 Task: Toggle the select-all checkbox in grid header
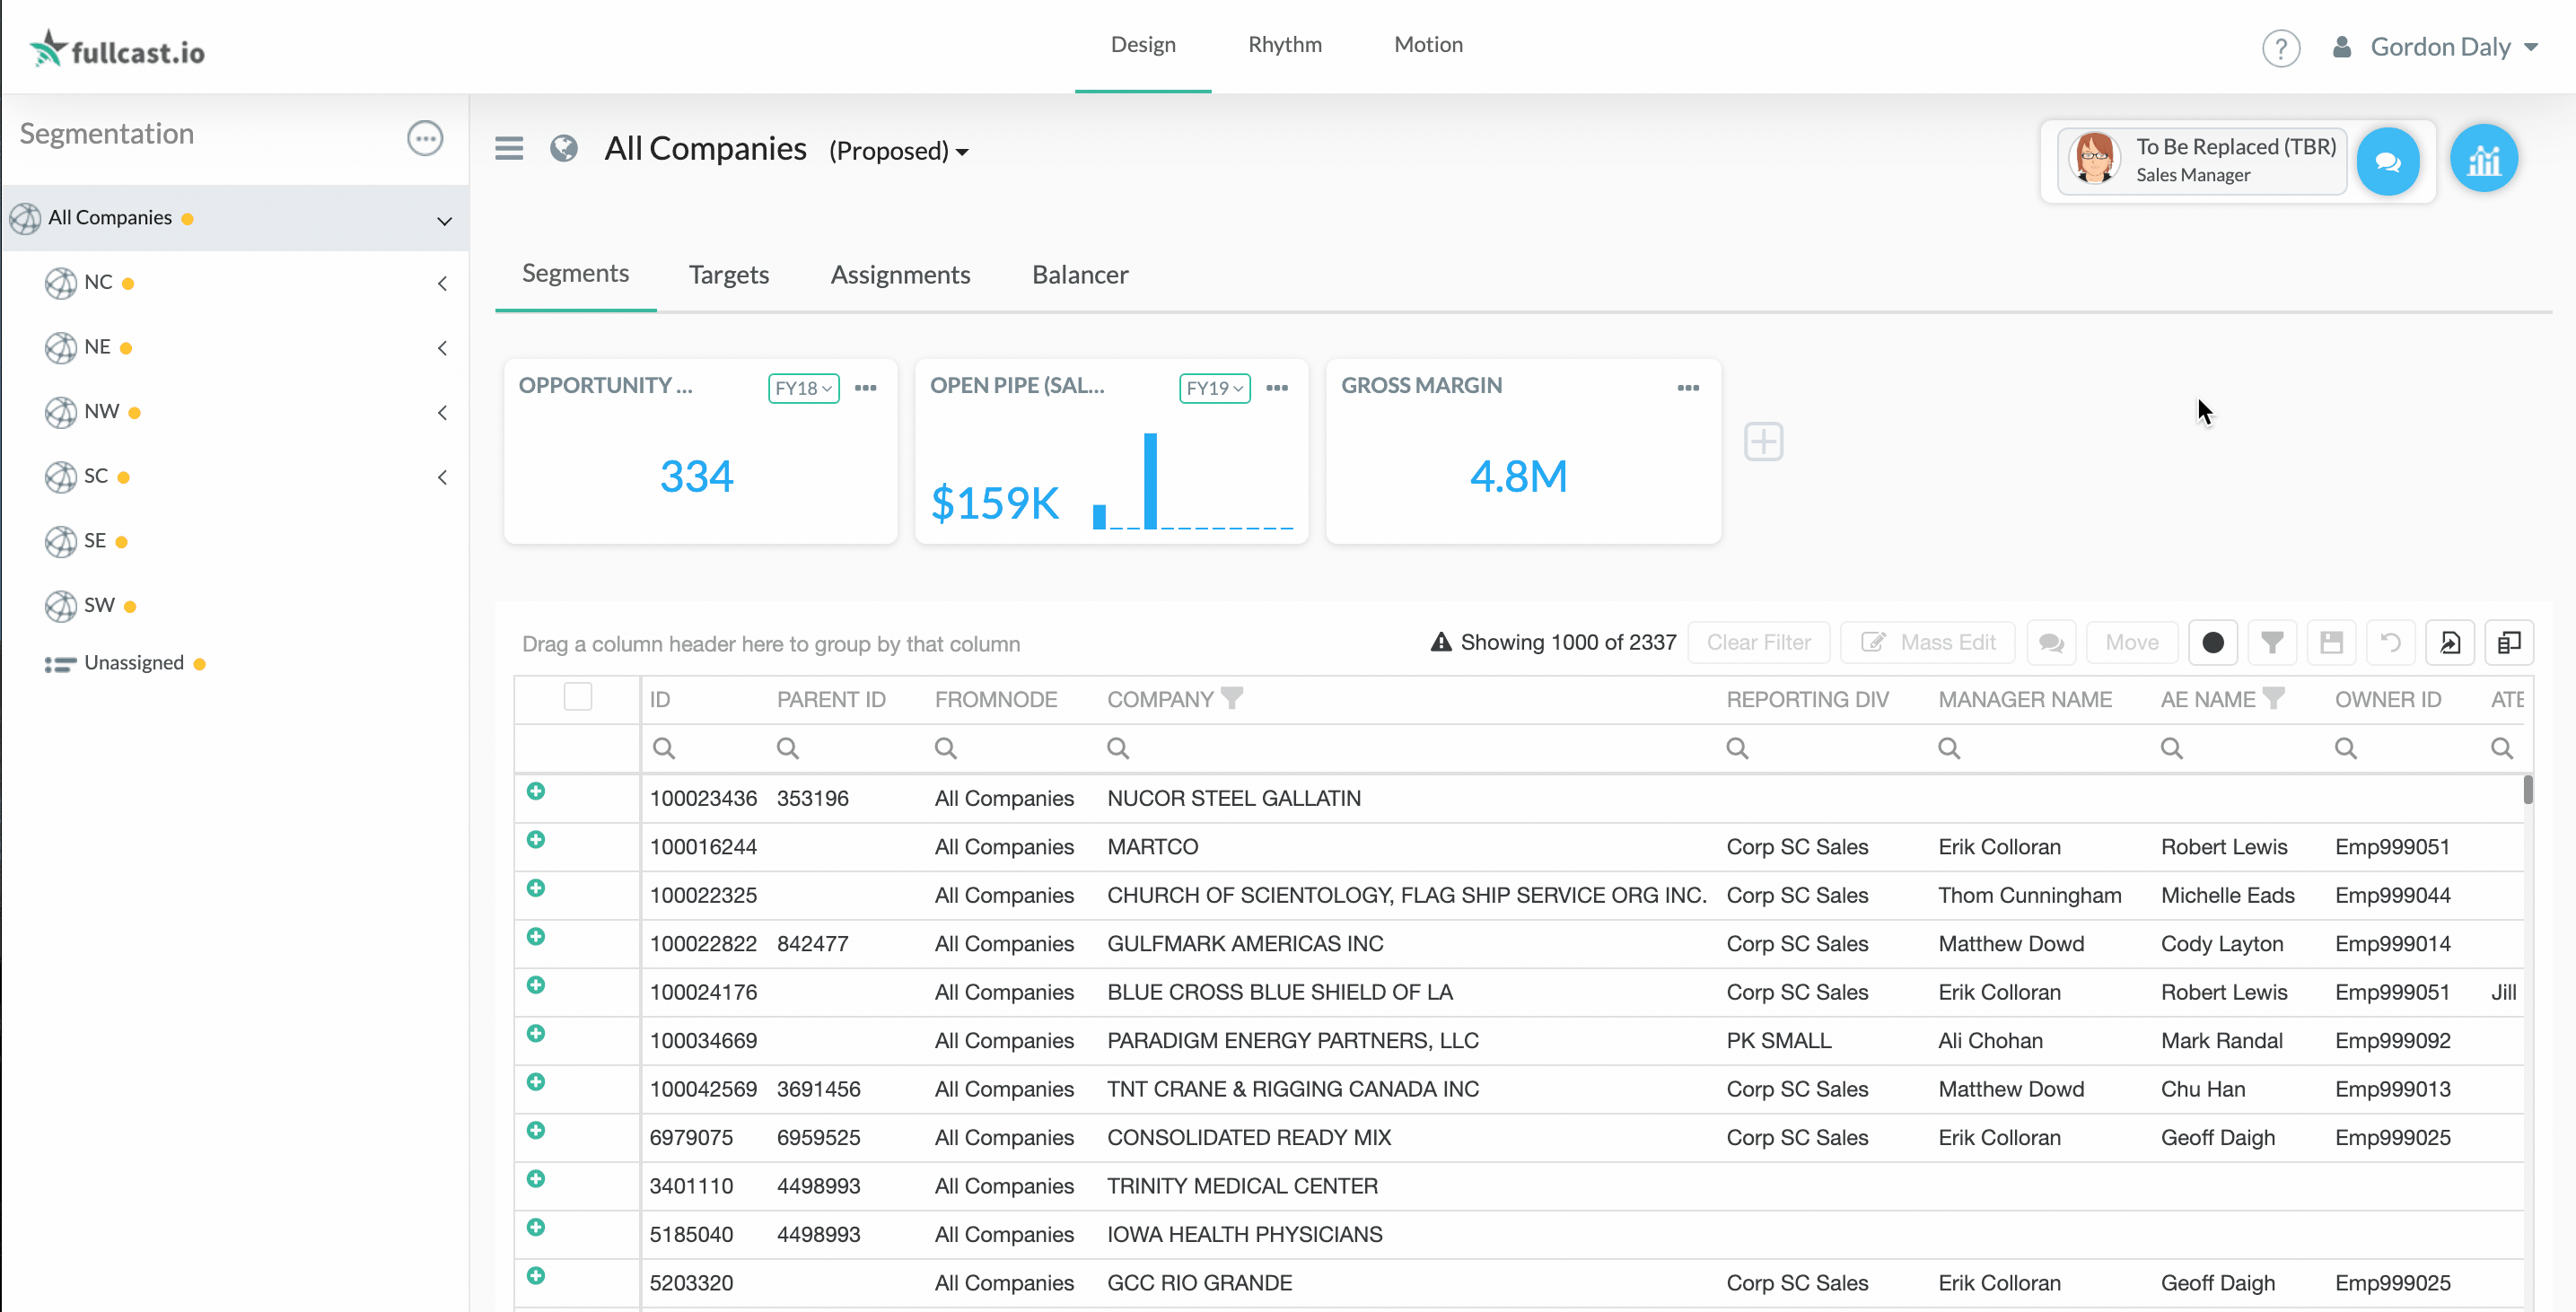tap(578, 697)
